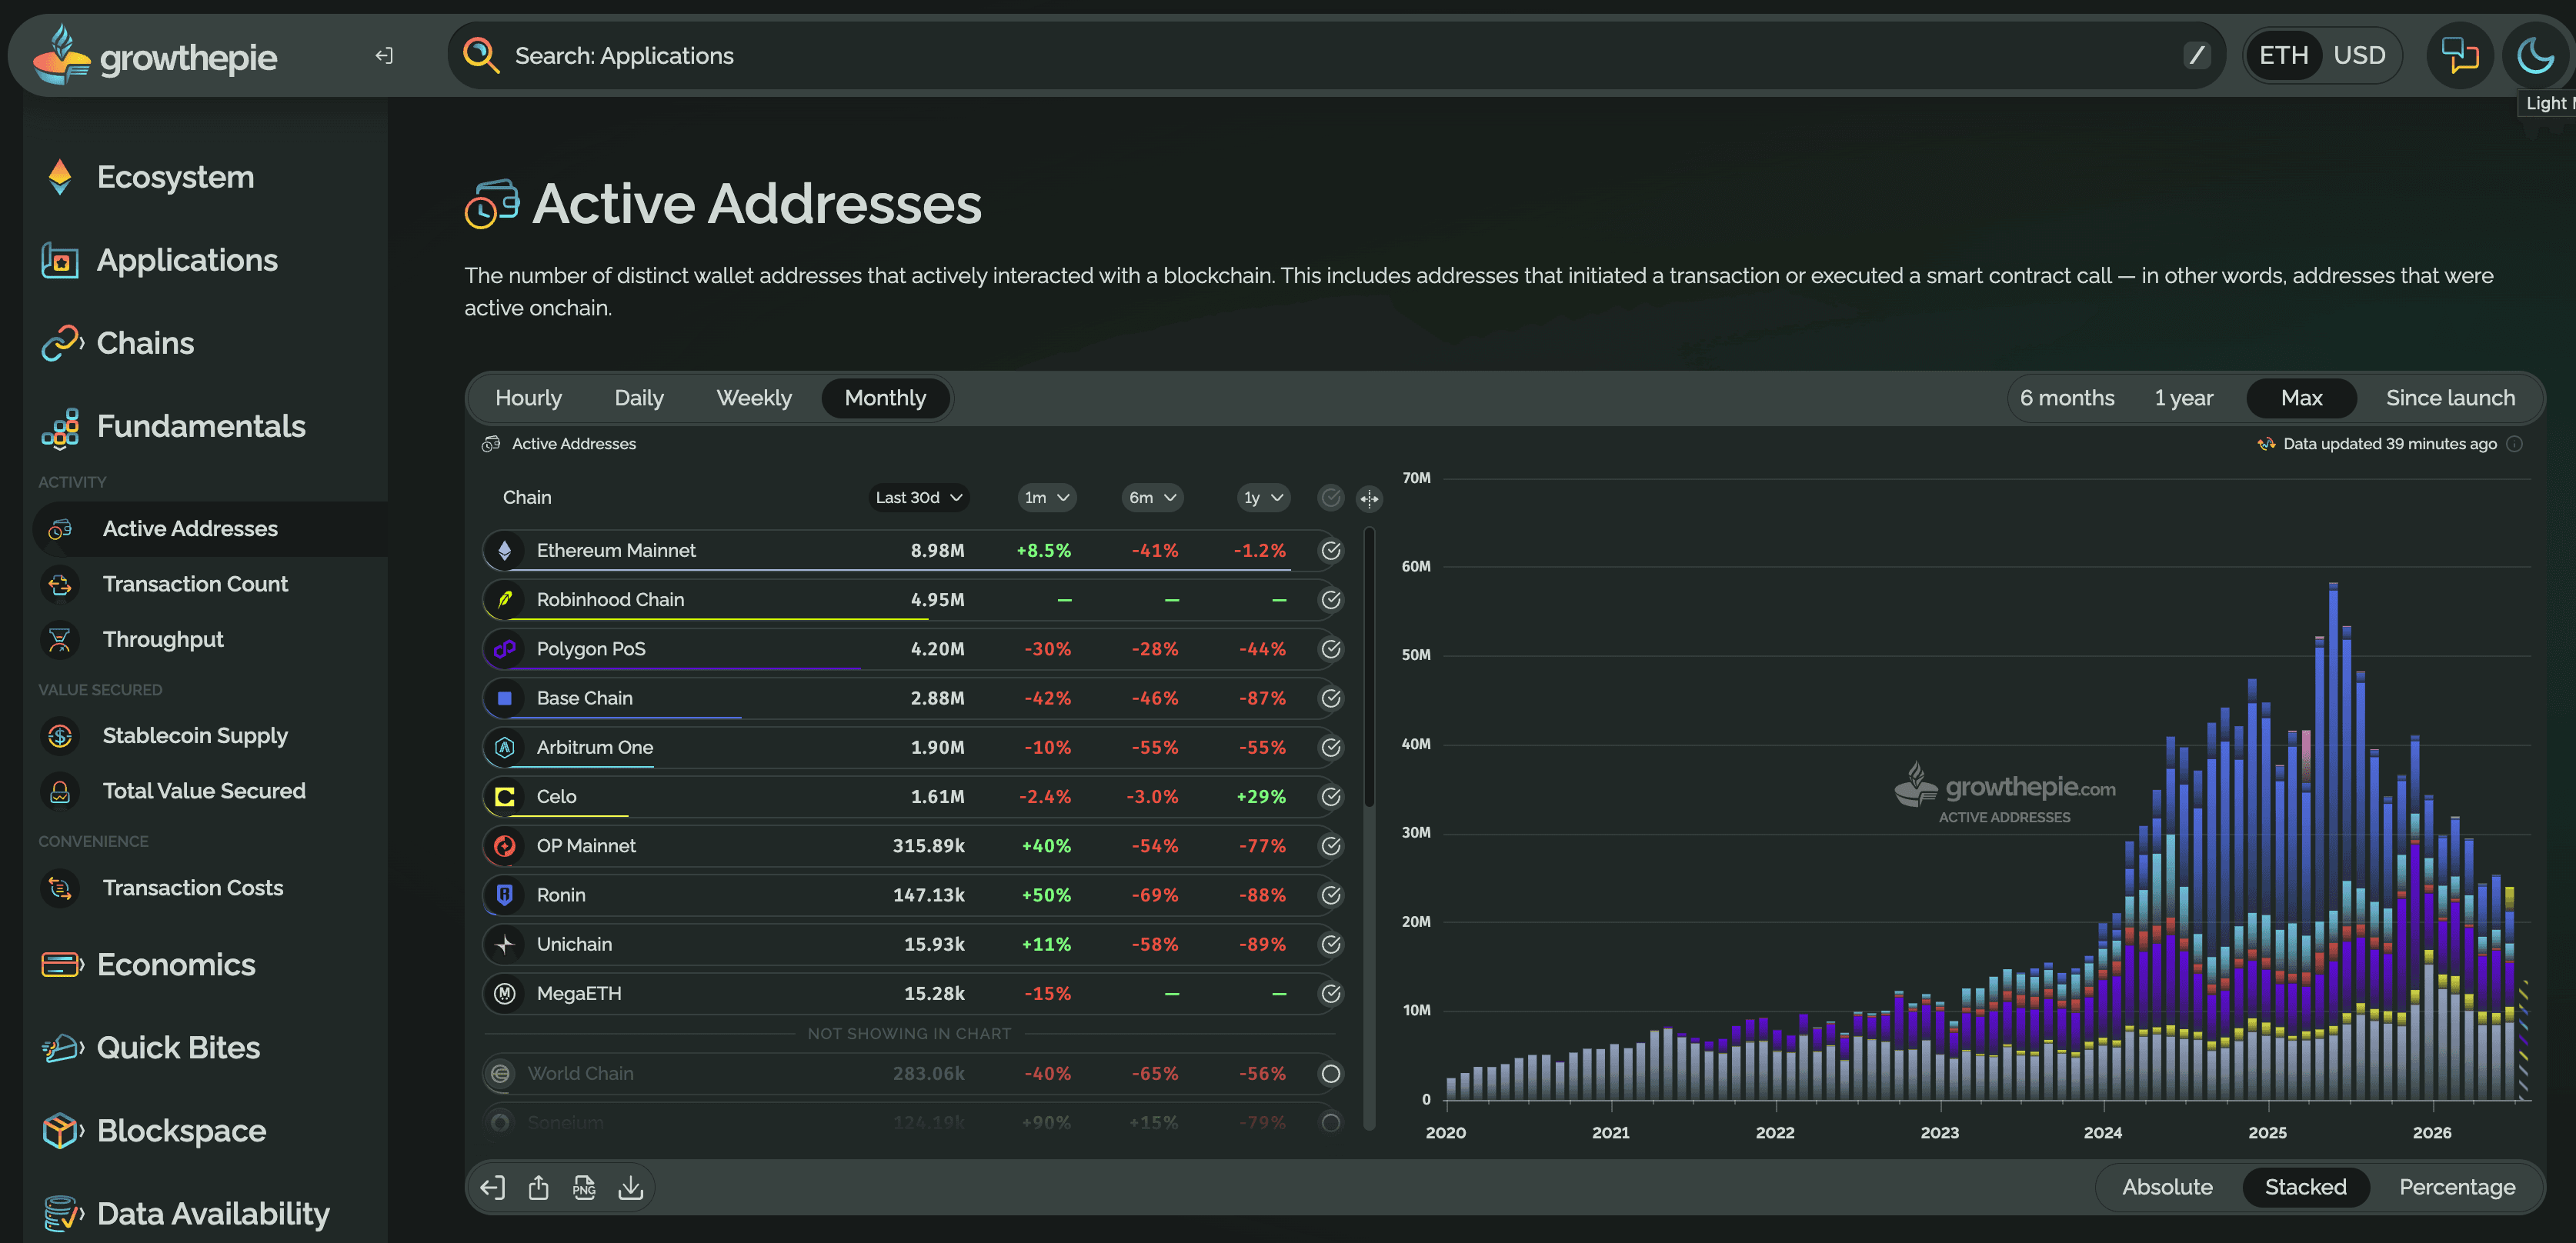Image resolution: width=2576 pixels, height=1243 pixels.
Task: Uncheck Polygon PoS from chart
Action: tap(1331, 649)
